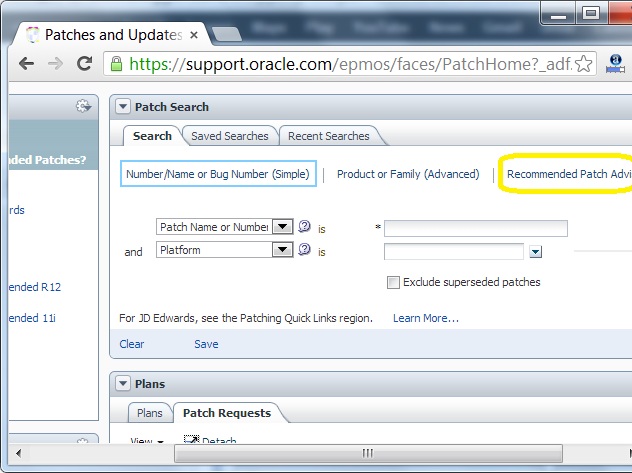Bookmark the page with the star icon

click(583, 64)
